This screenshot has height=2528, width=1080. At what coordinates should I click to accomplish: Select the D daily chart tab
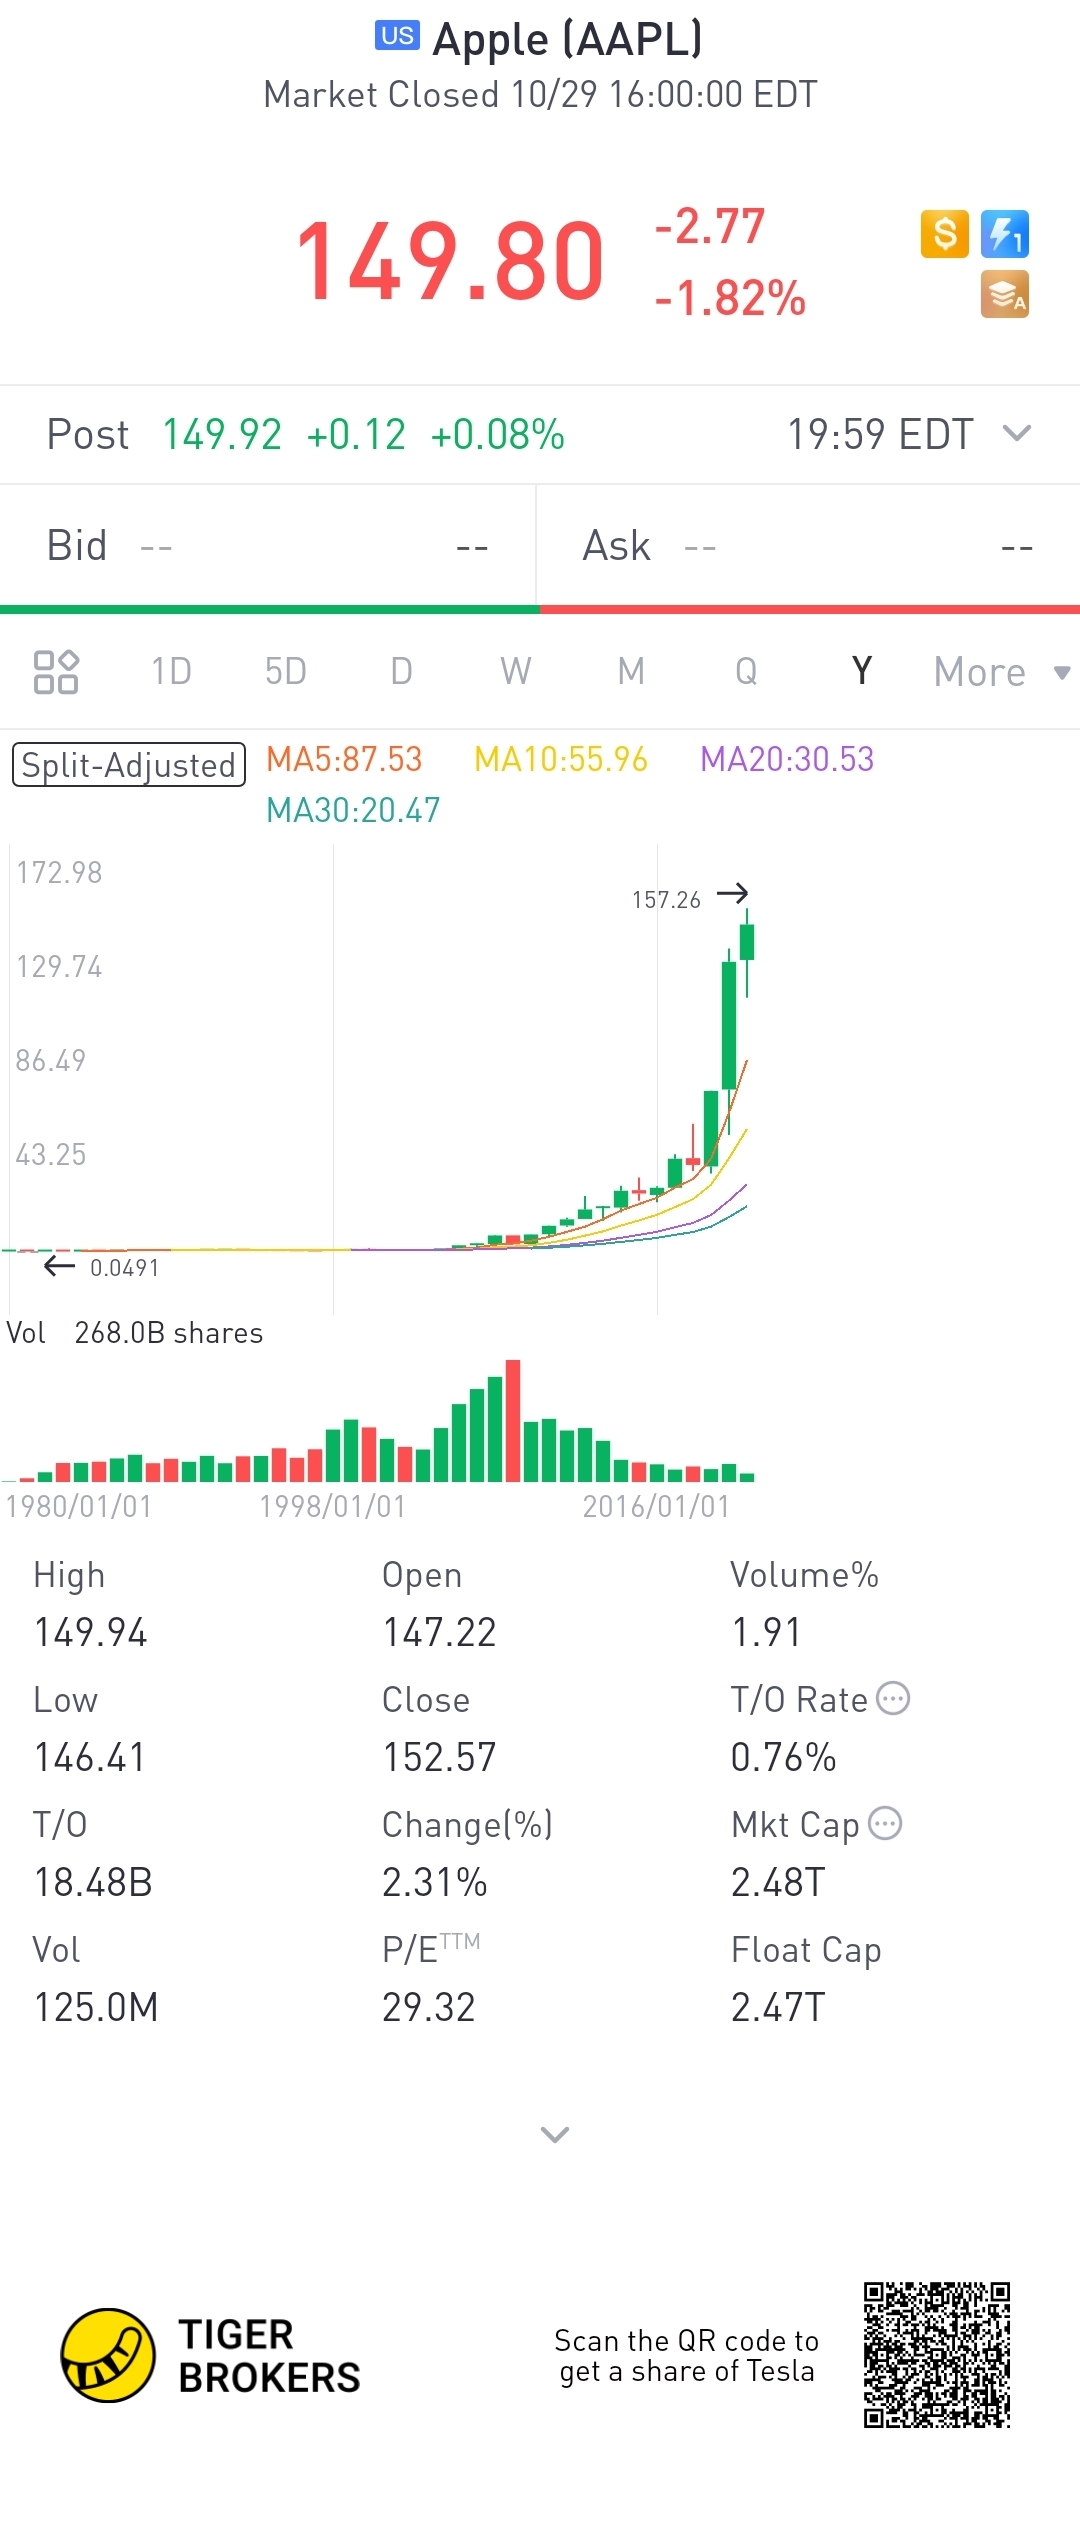402,671
